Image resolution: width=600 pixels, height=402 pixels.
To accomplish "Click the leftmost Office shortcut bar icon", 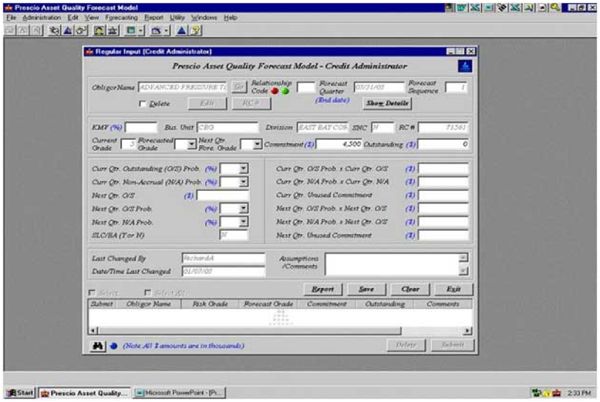I will point(450,8).
